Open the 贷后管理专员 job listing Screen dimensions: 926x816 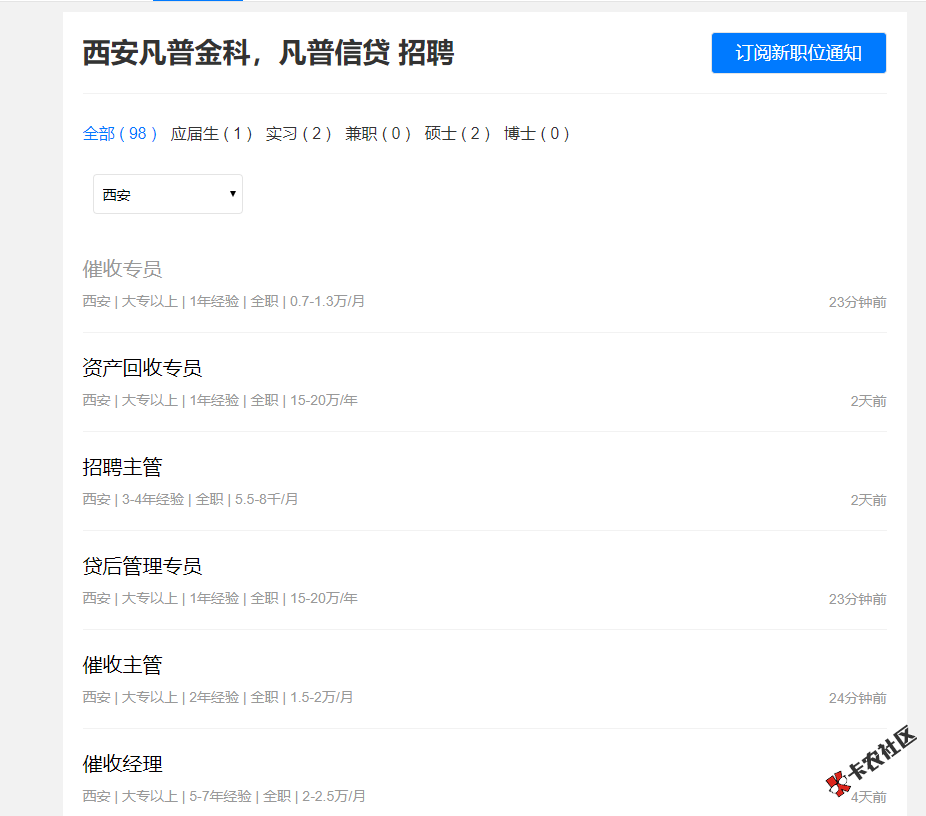coord(142,566)
